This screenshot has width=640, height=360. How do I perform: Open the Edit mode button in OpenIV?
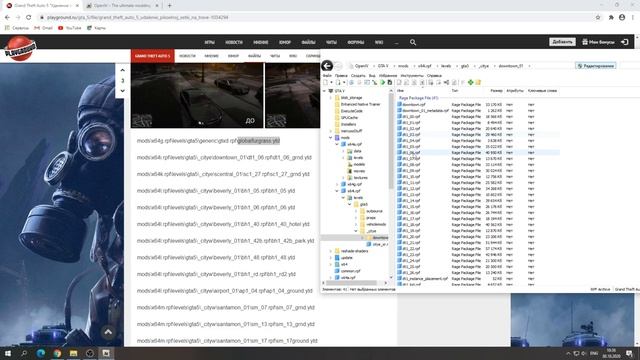(x=596, y=66)
